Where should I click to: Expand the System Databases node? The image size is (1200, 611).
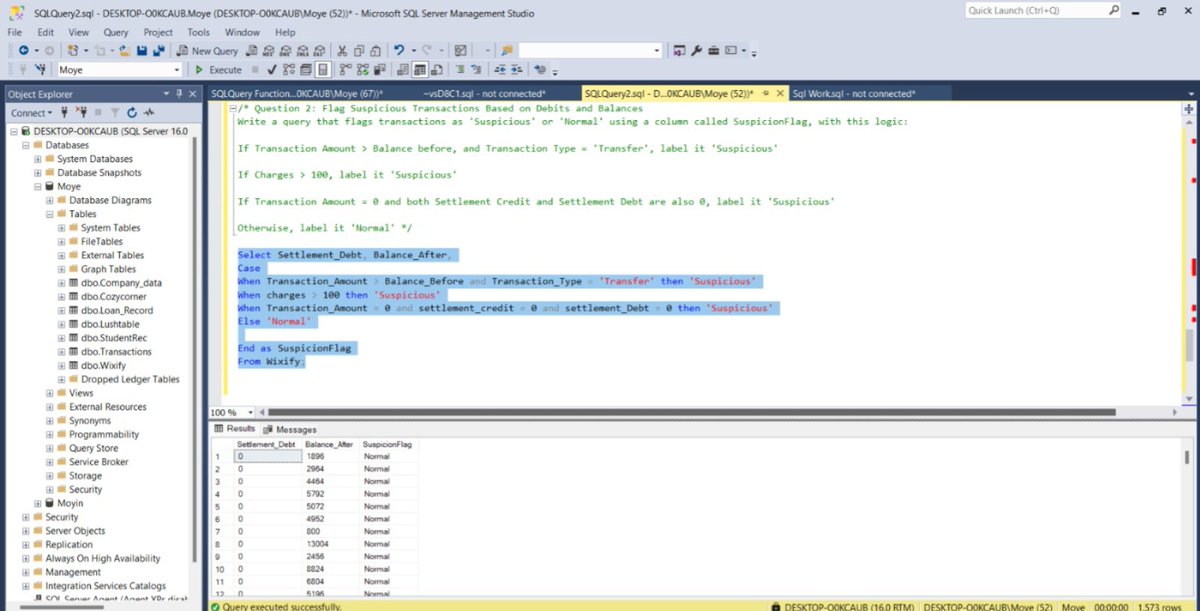pos(37,159)
